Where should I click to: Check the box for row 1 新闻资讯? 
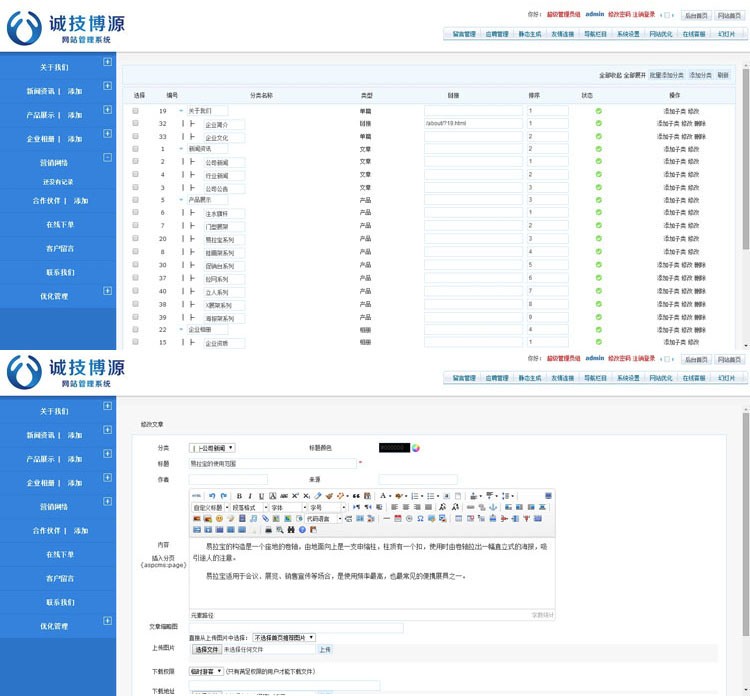[136, 148]
